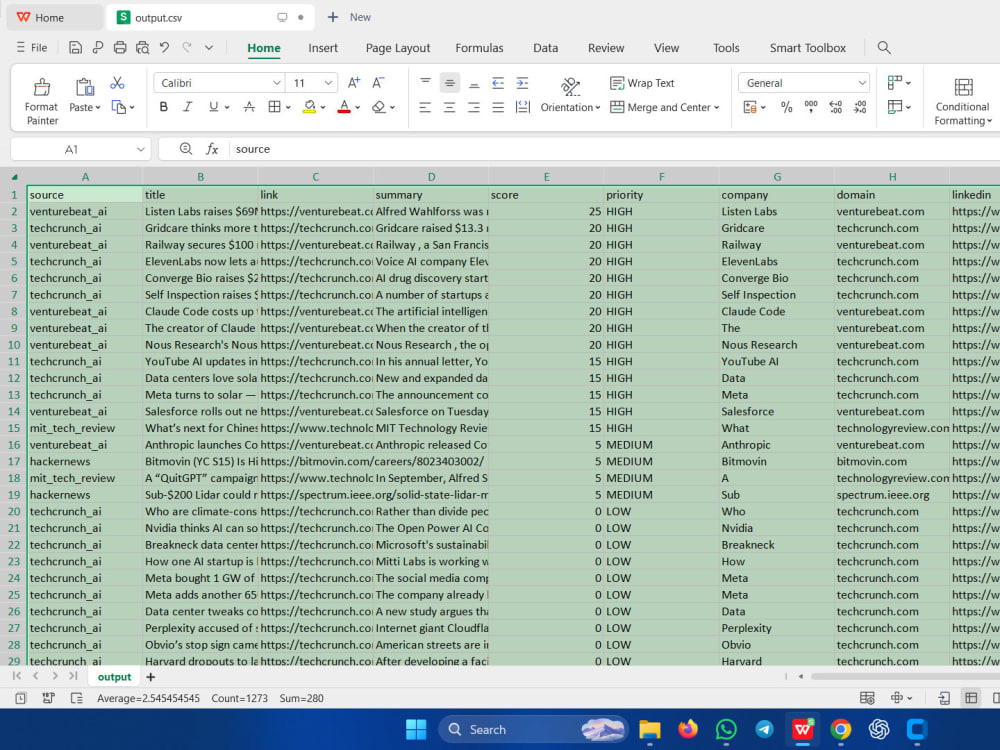Apply comma thousands separator style

(811, 107)
